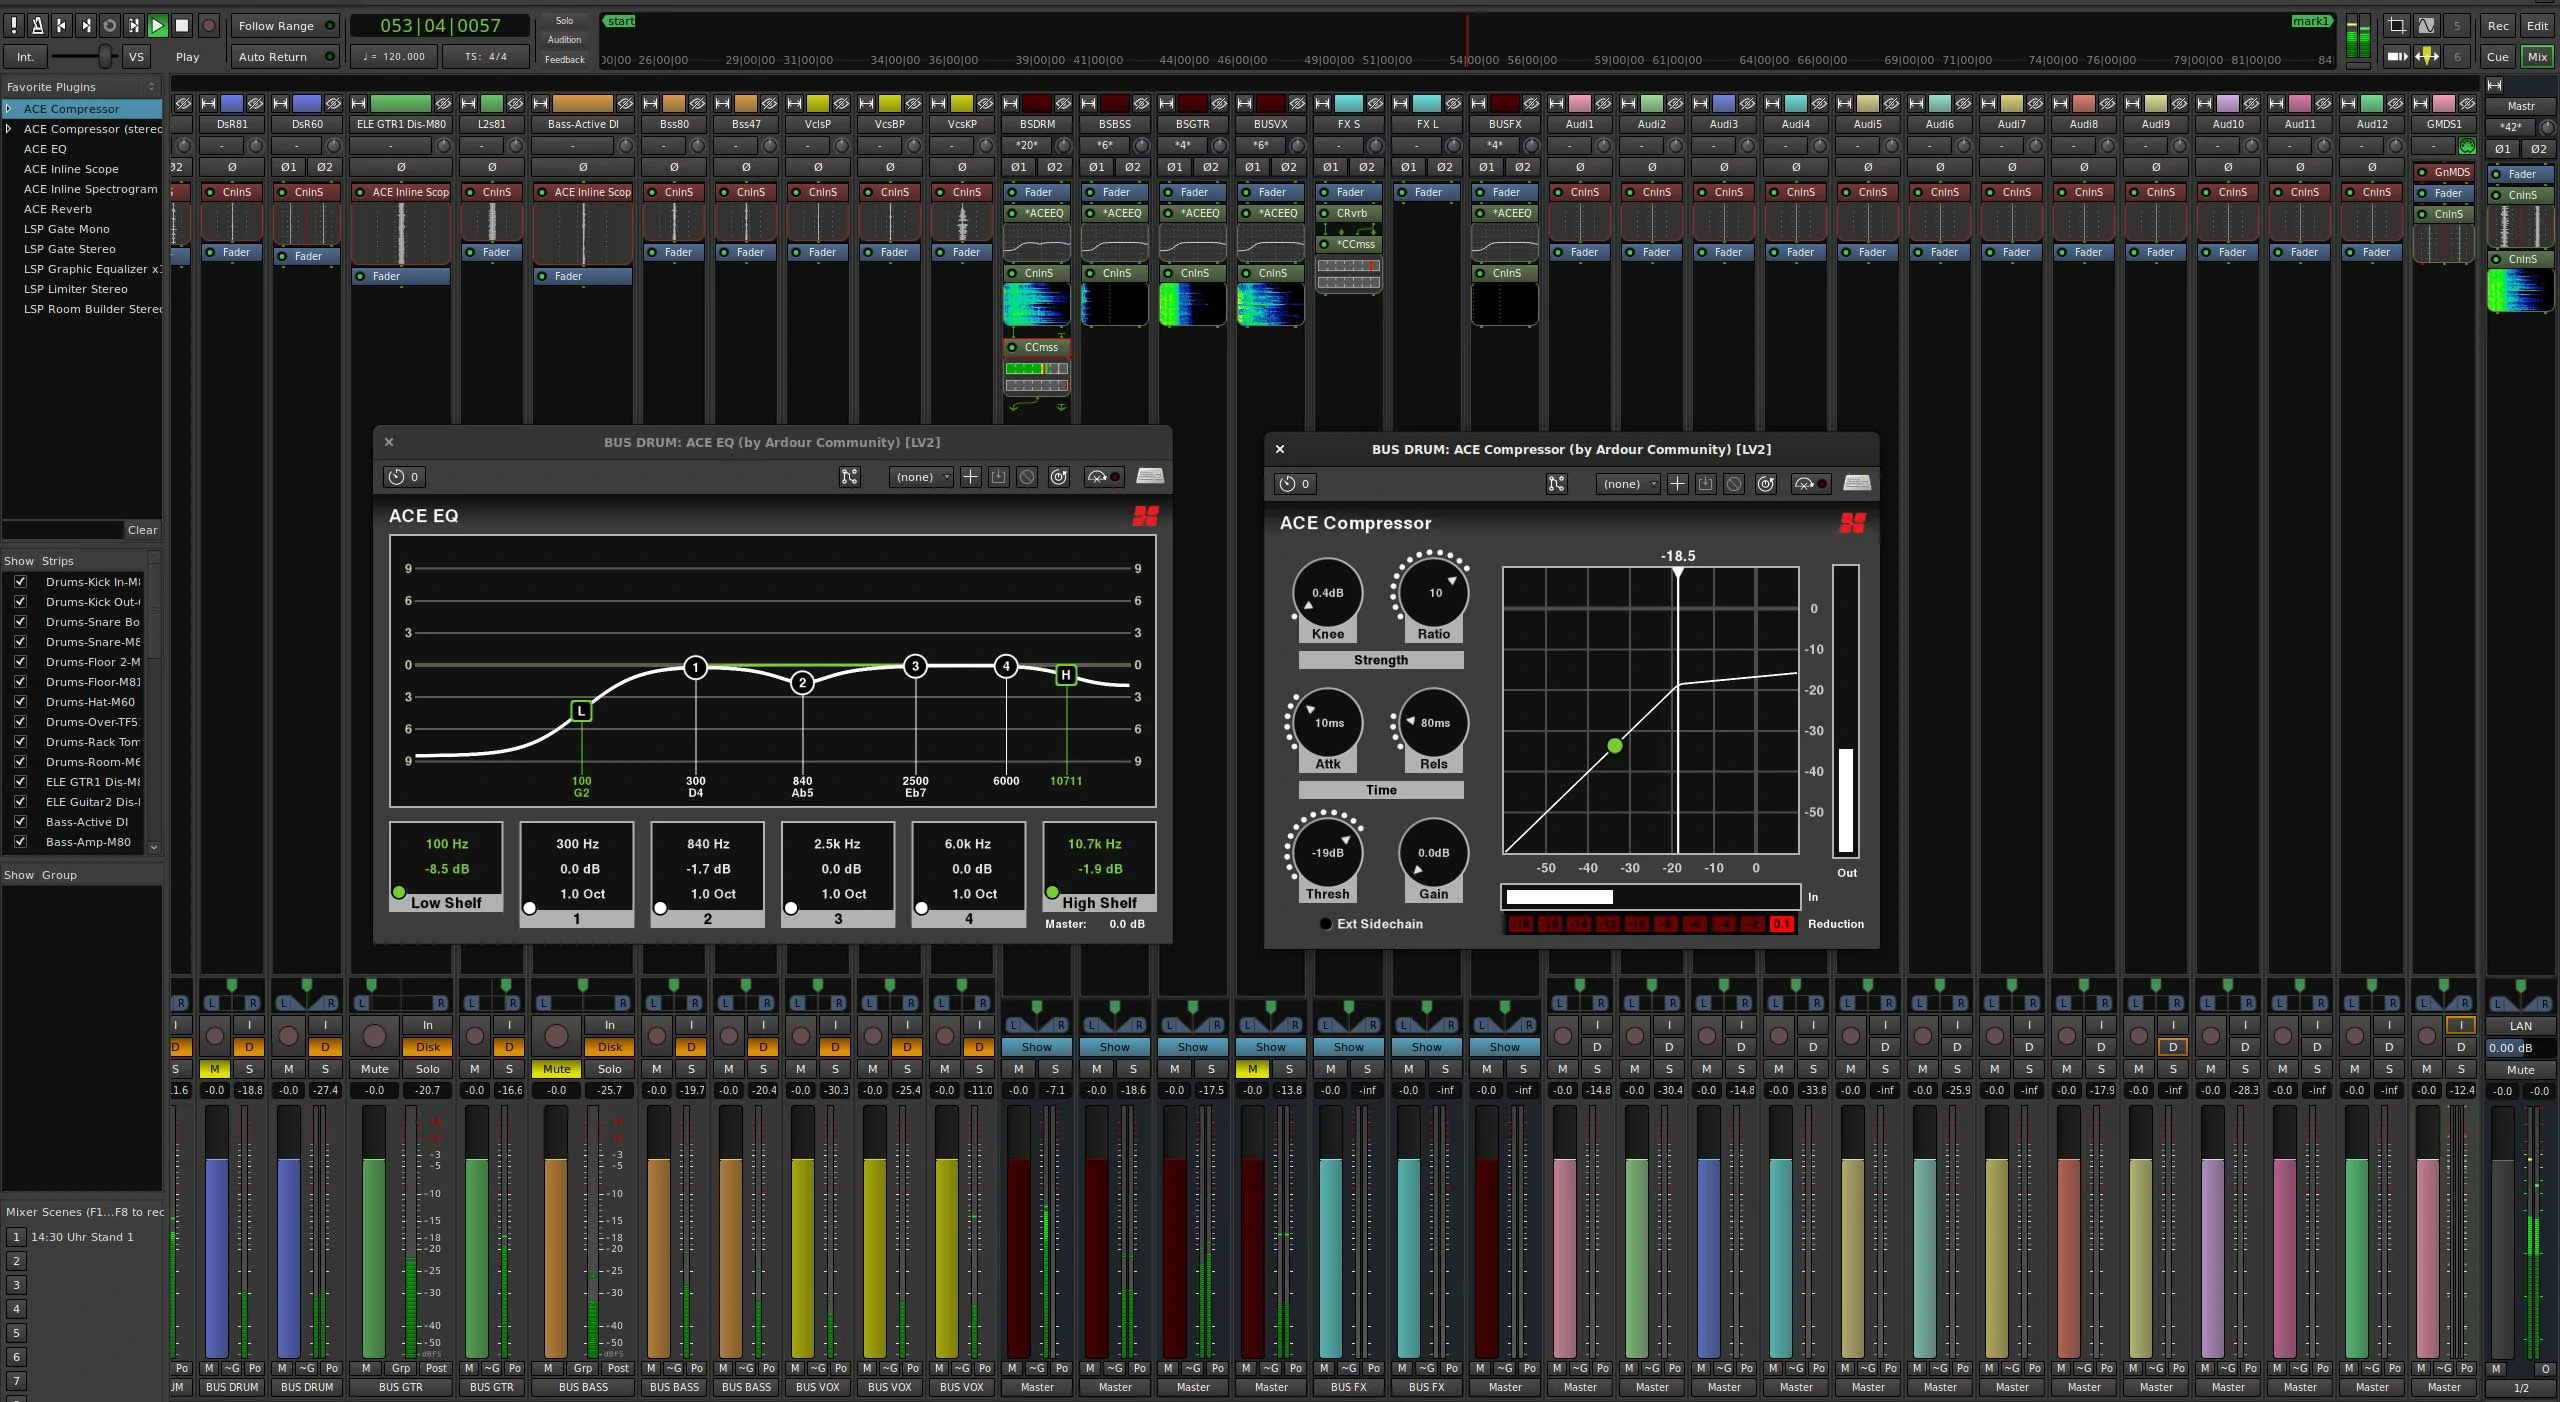Switch to the Mix tab
Screen dimensions: 2560x1402
[x=2537, y=56]
